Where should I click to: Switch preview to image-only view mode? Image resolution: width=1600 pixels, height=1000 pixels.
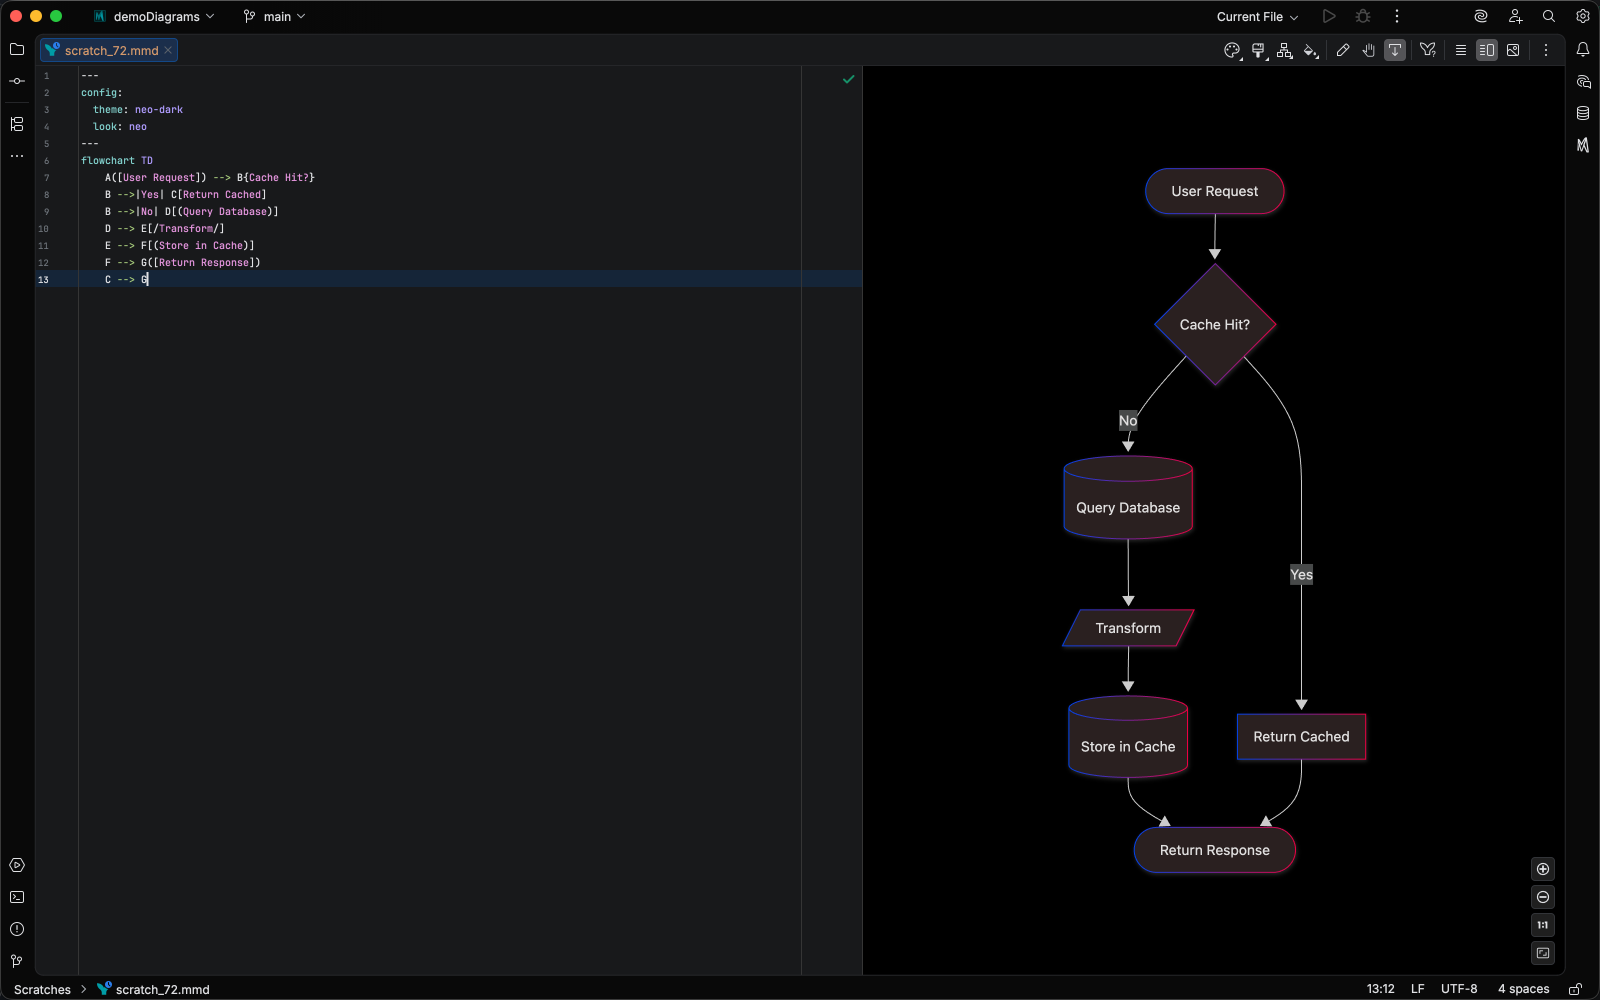click(x=1513, y=50)
